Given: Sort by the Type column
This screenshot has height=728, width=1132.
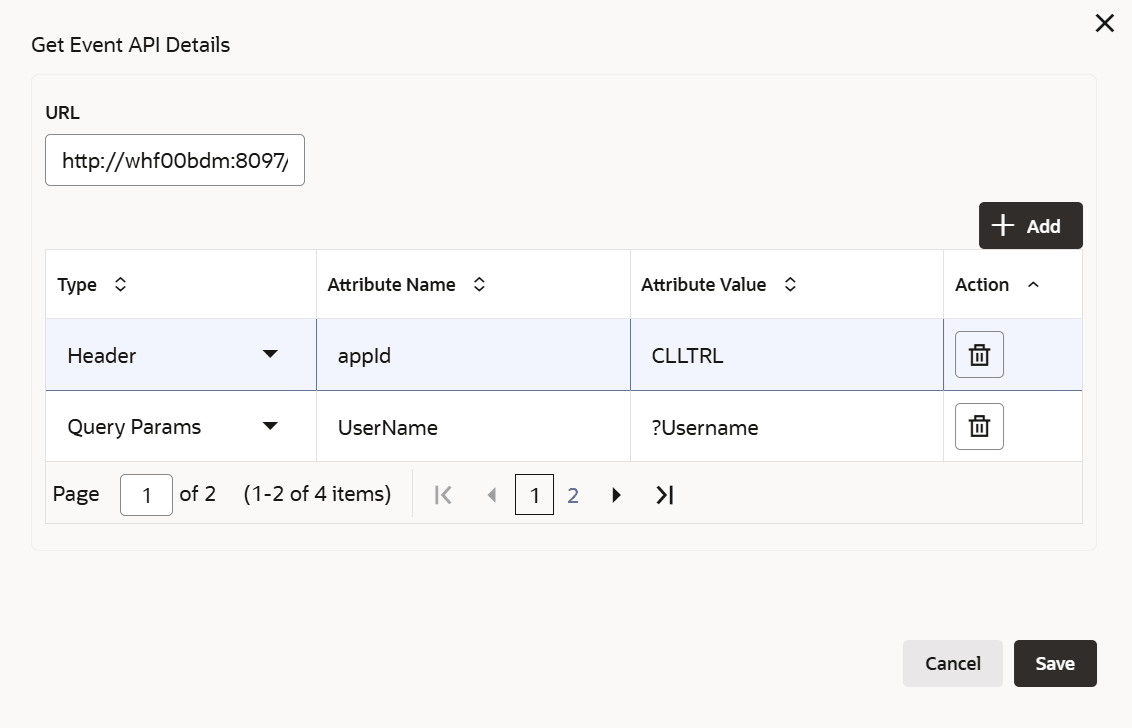Looking at the screenshot, I should (x=121, y=285).
